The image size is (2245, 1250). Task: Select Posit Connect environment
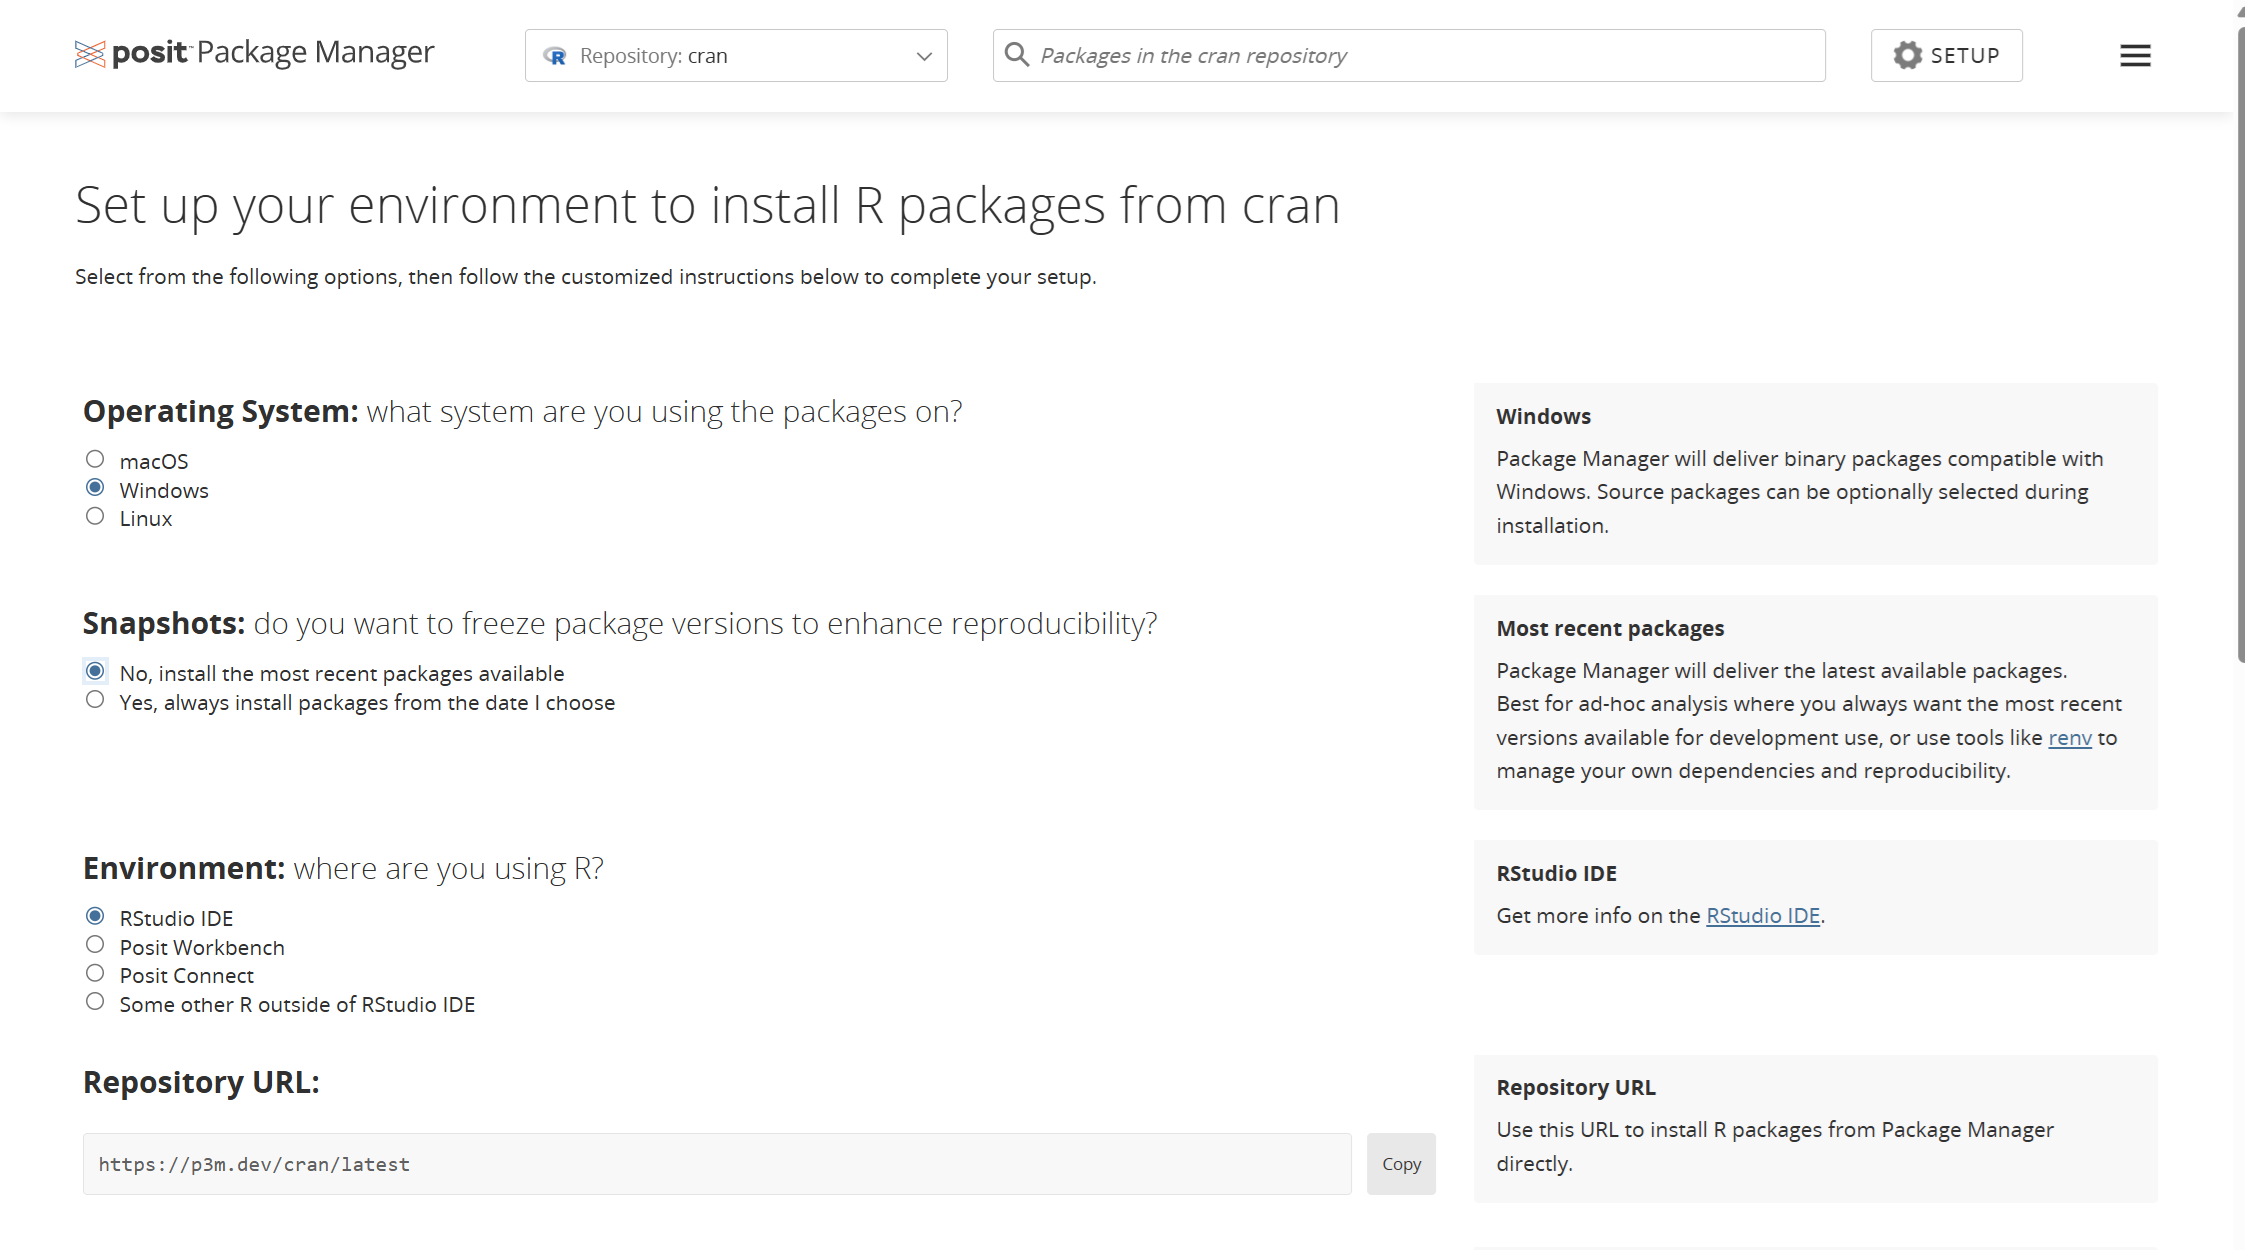coord(95,973)
